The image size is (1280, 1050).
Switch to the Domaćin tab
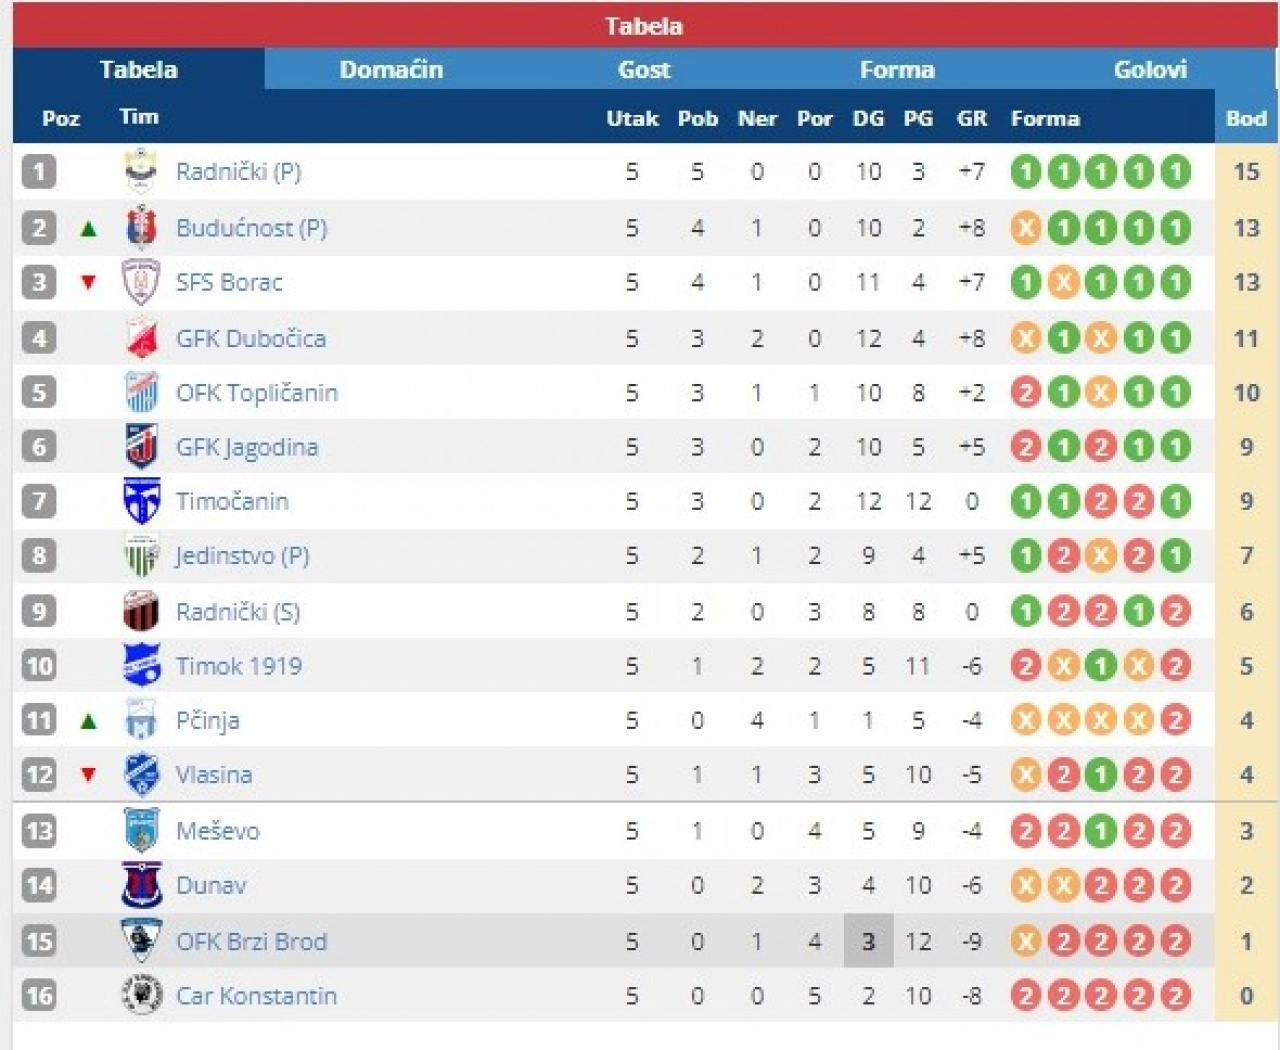tap(391, 69)
